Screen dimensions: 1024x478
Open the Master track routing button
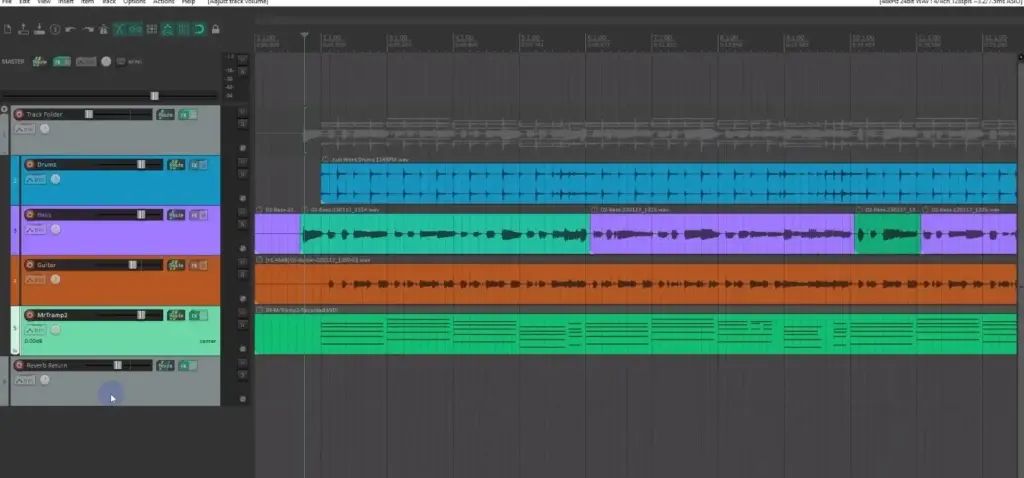40,61
